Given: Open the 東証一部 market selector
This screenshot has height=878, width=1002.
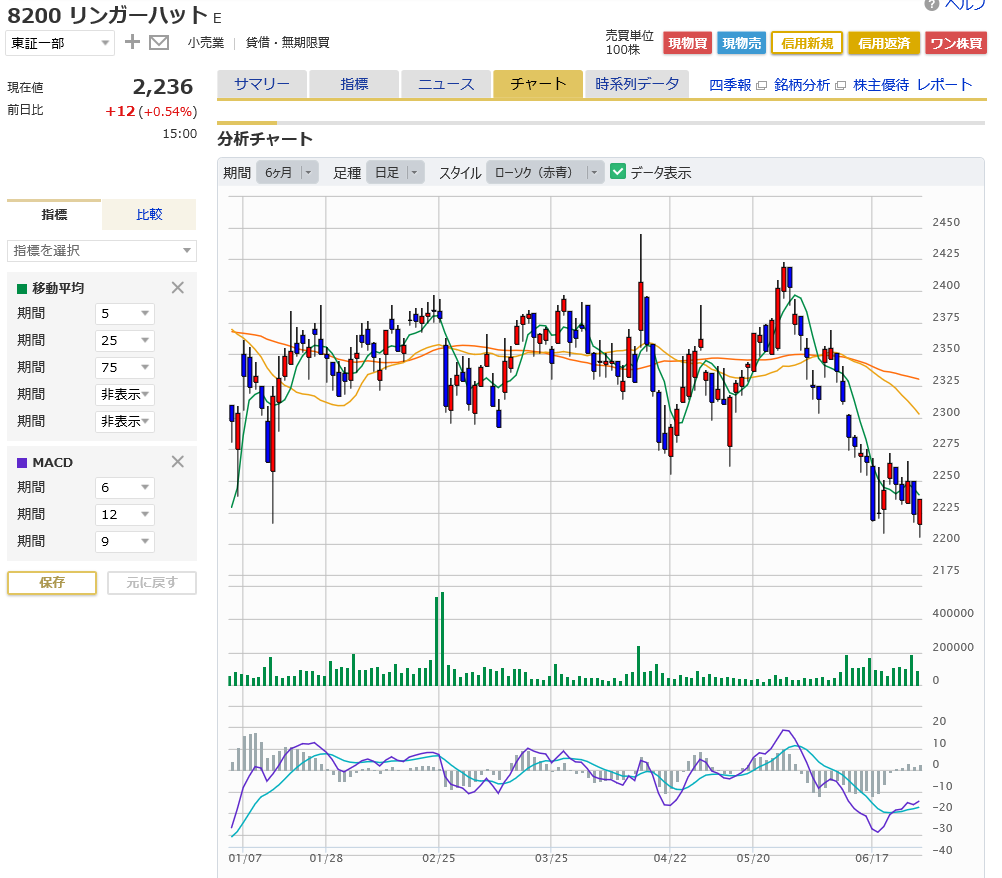Looking at the screenshot, I should click(60, 43).
